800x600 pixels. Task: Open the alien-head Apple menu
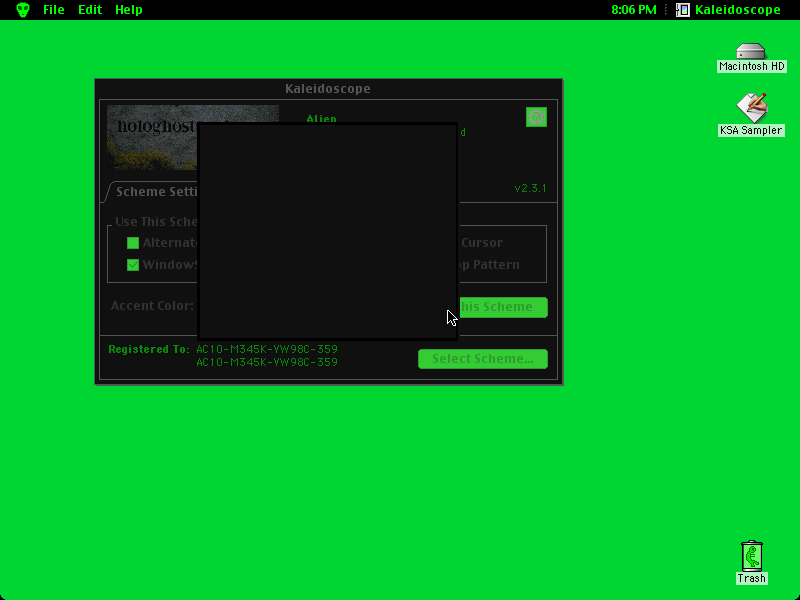coord(23,10)
